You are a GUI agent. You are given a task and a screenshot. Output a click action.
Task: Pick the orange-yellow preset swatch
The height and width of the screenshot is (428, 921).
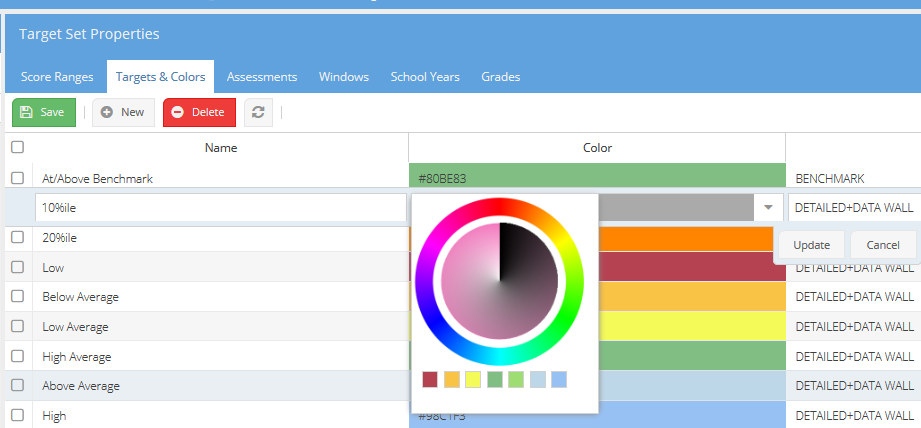[452, 379]
